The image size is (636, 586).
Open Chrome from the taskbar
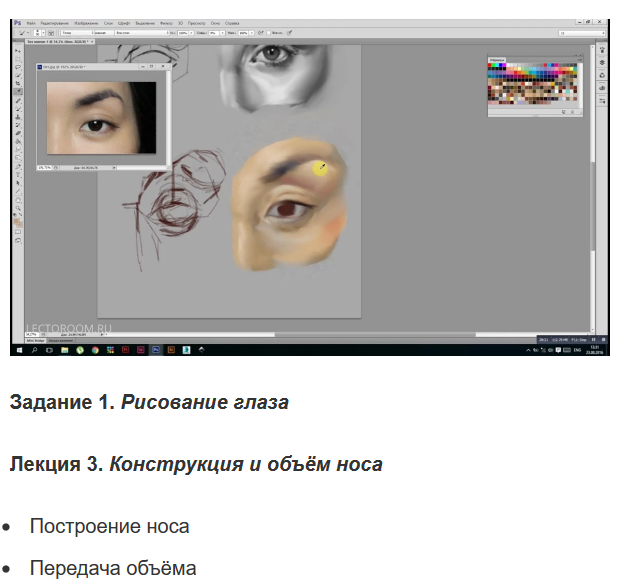(95, 350)
